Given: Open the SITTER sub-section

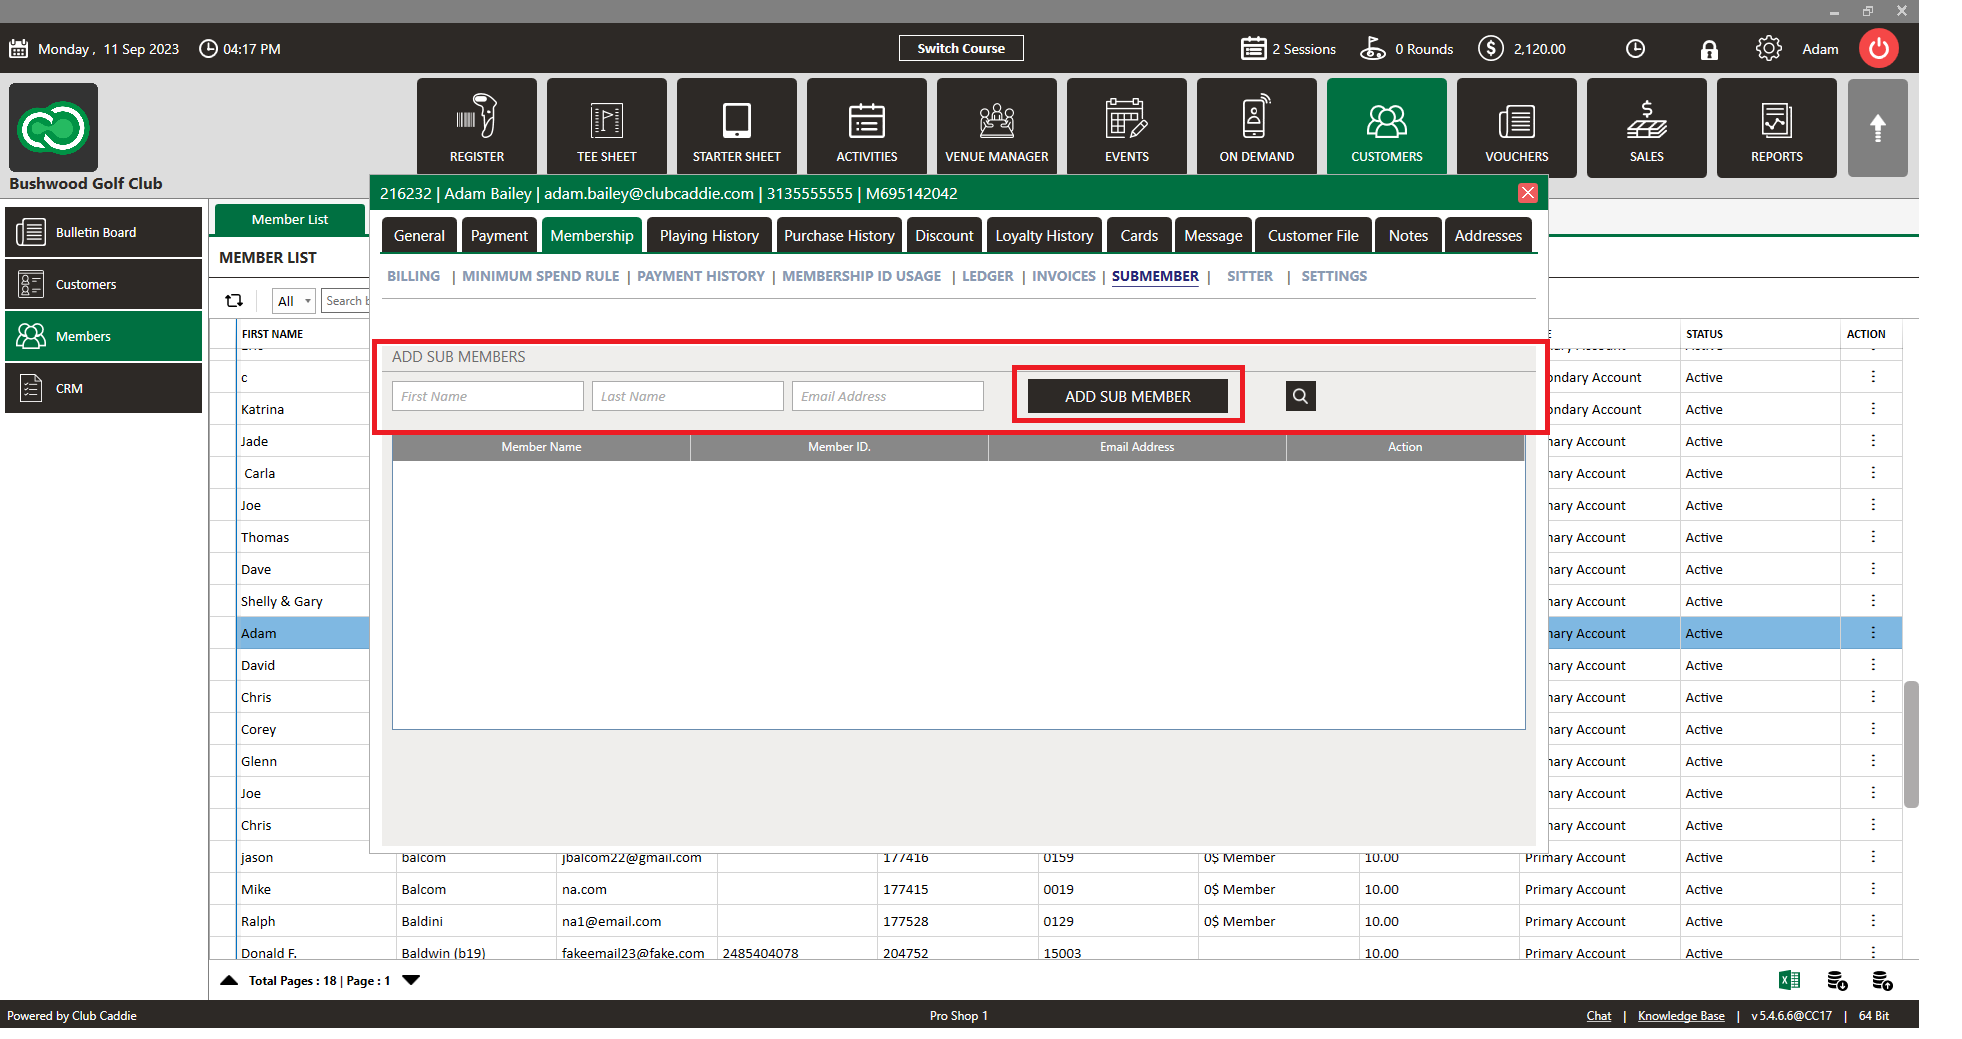Looking at the screenshot, I should [x=1250, y=276].
